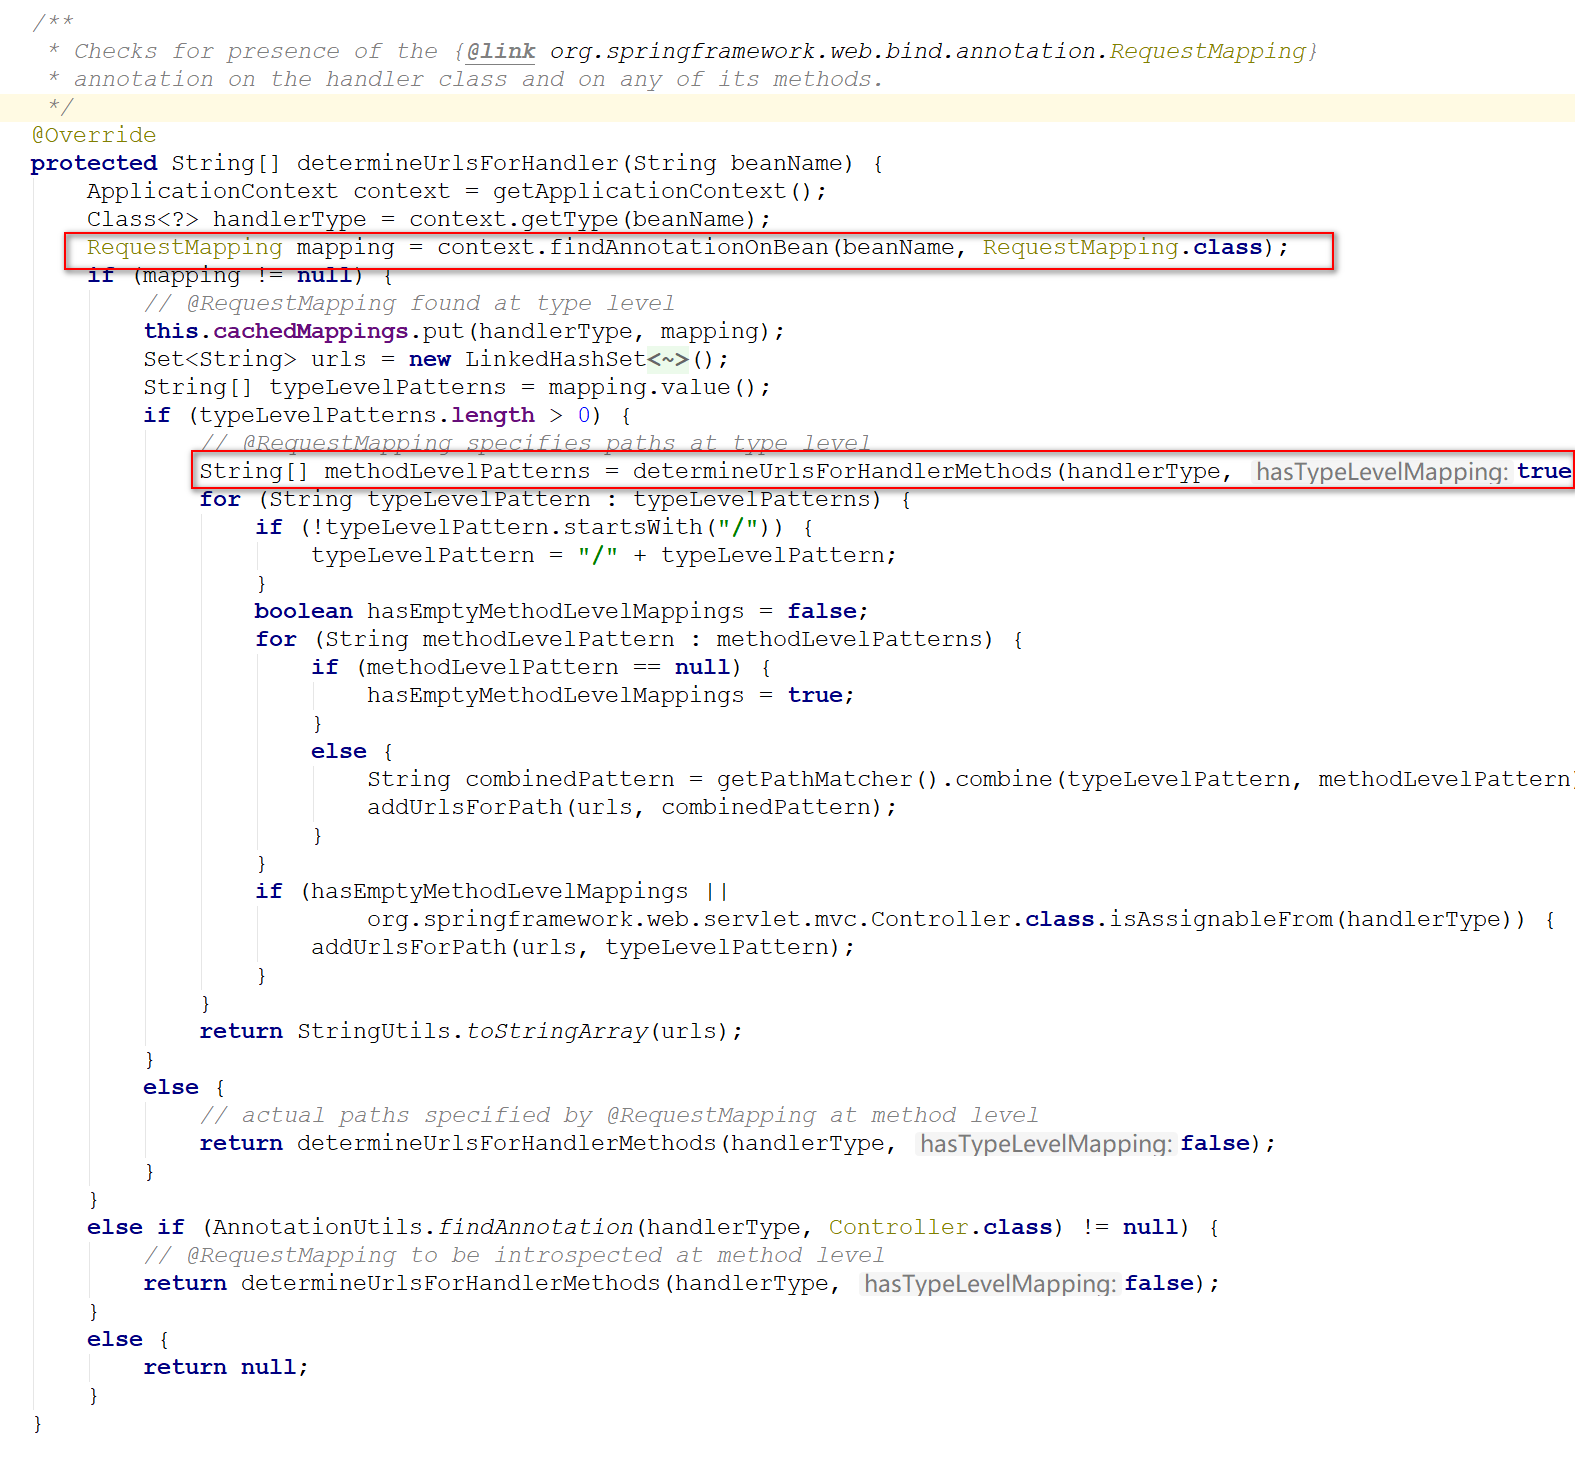Click the combinedPattern variable declaration

570,779
